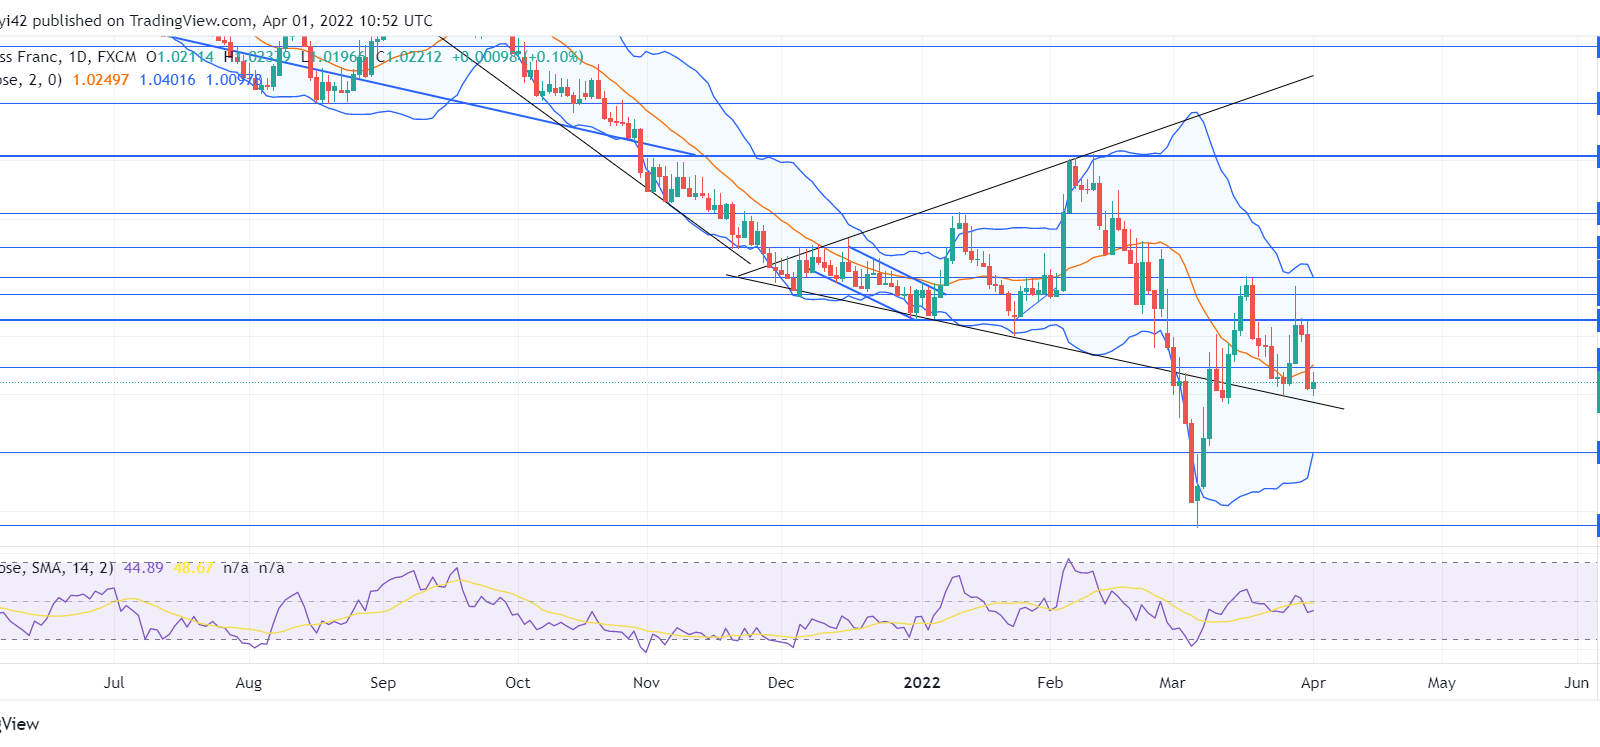Click the Jun label on the time axis

[1576, 683]
